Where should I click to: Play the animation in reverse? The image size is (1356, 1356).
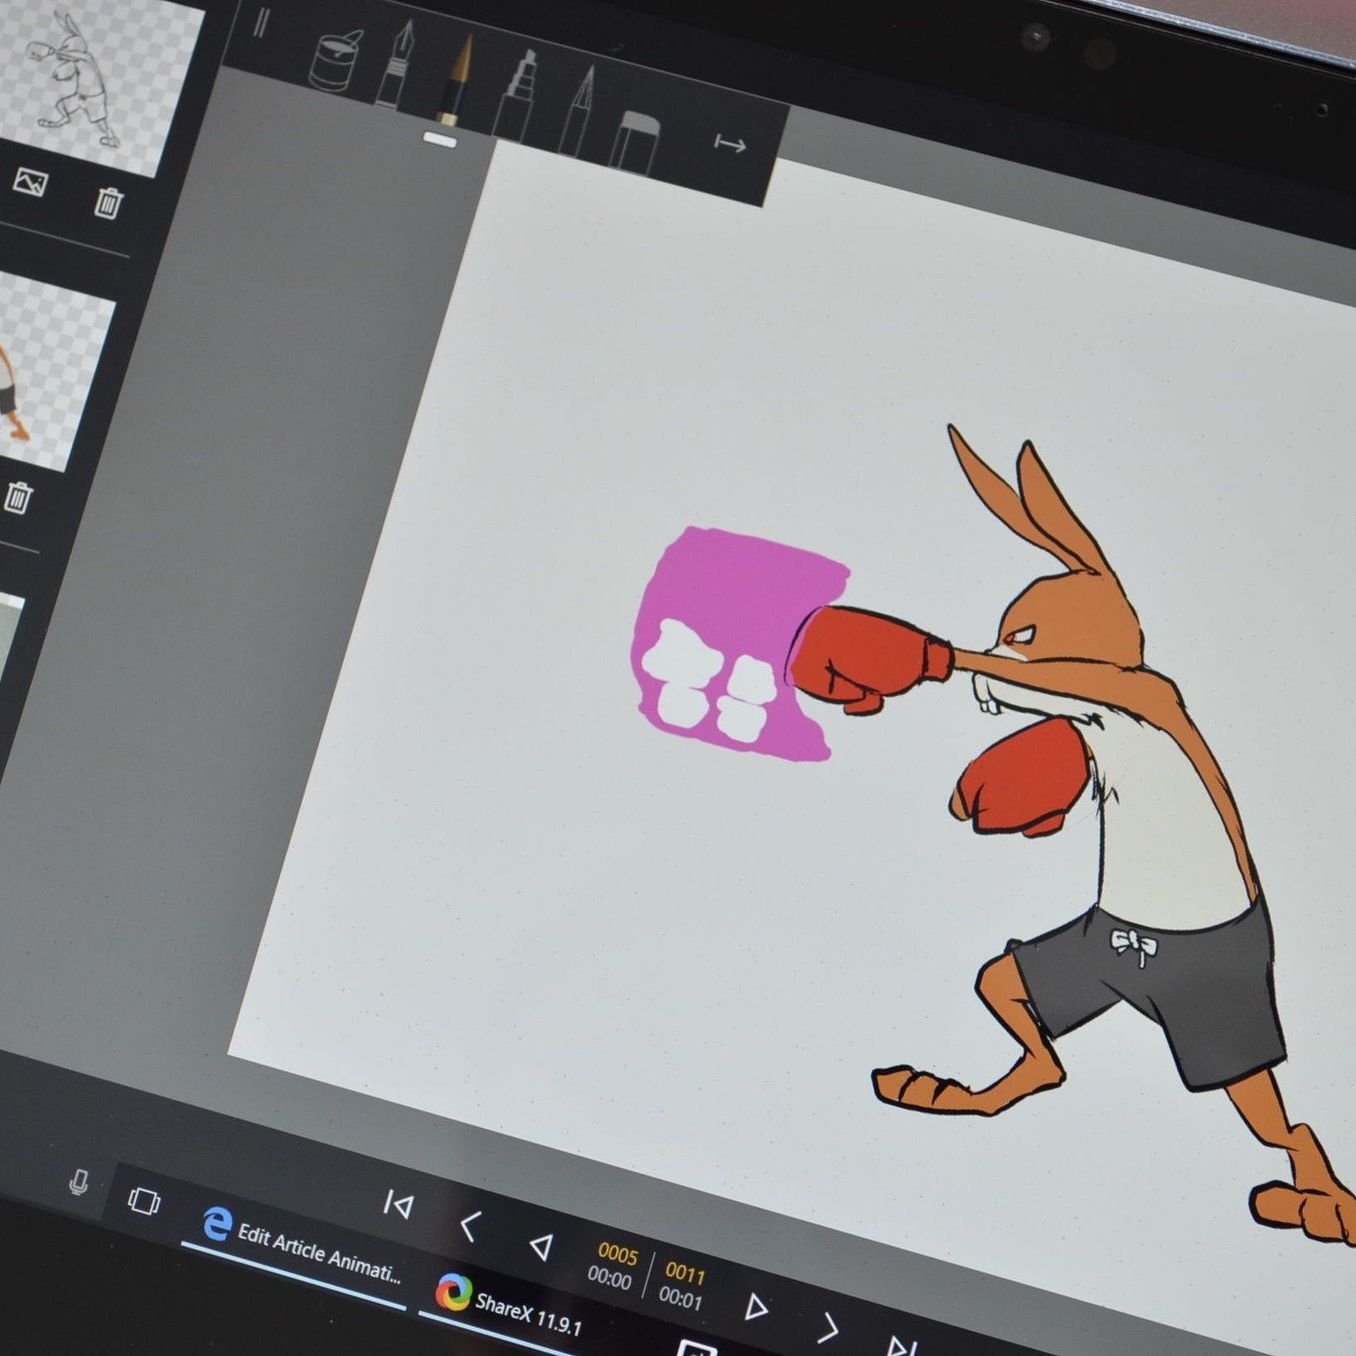tap(541, 1246)
